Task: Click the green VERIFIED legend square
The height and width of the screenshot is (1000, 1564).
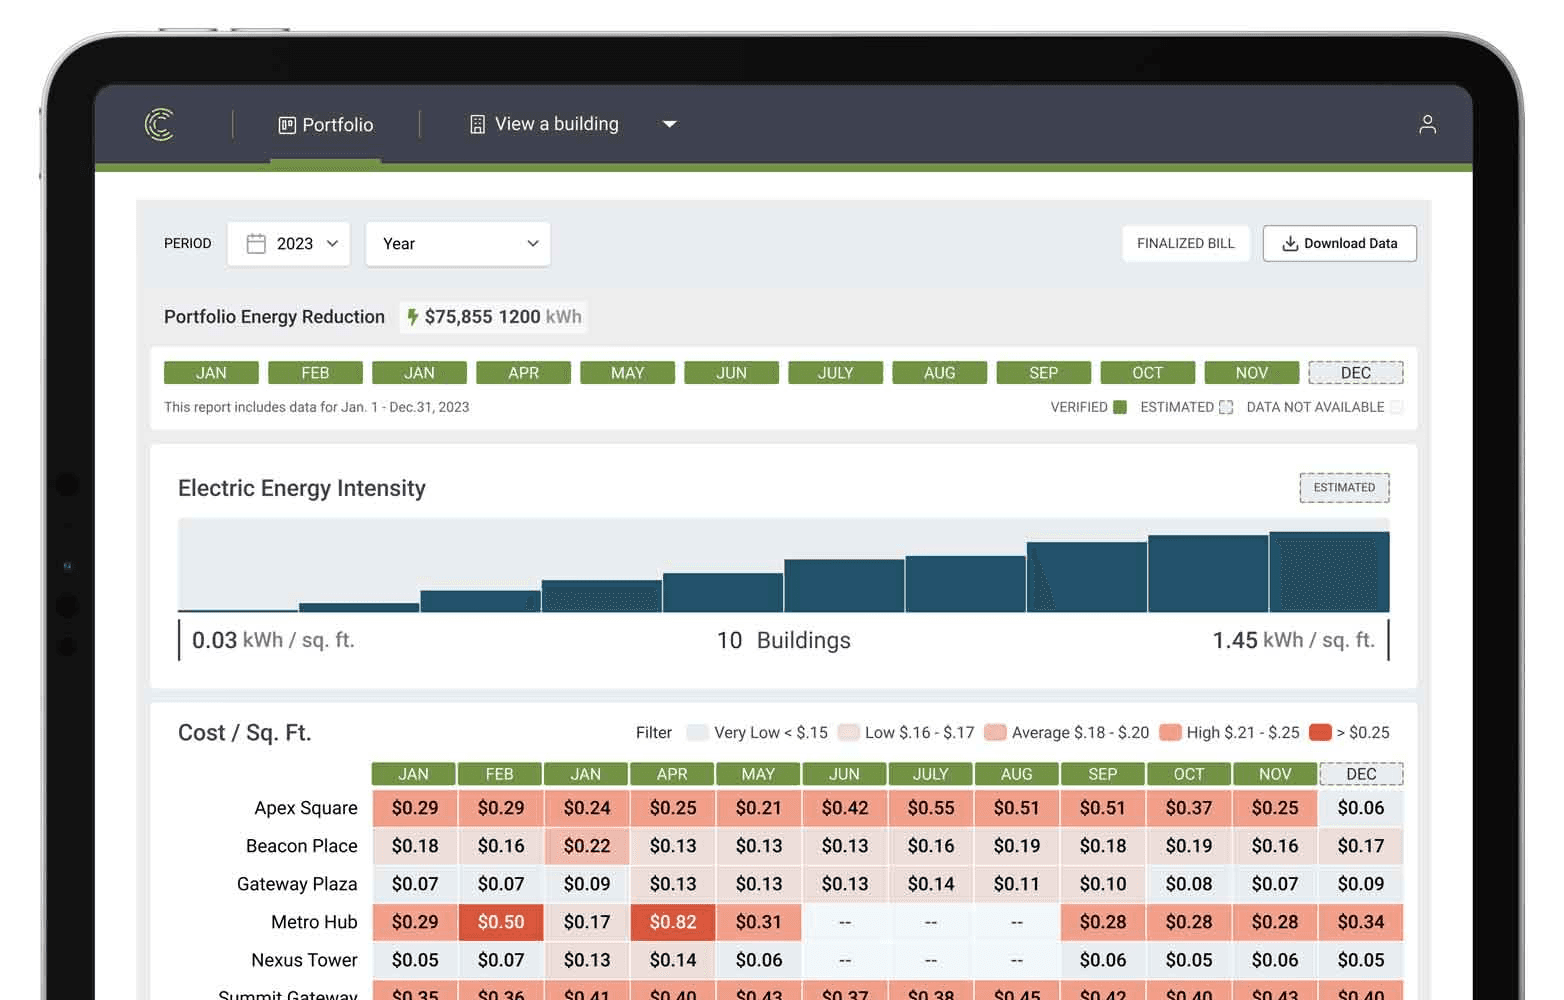Action: [1119, 407]
